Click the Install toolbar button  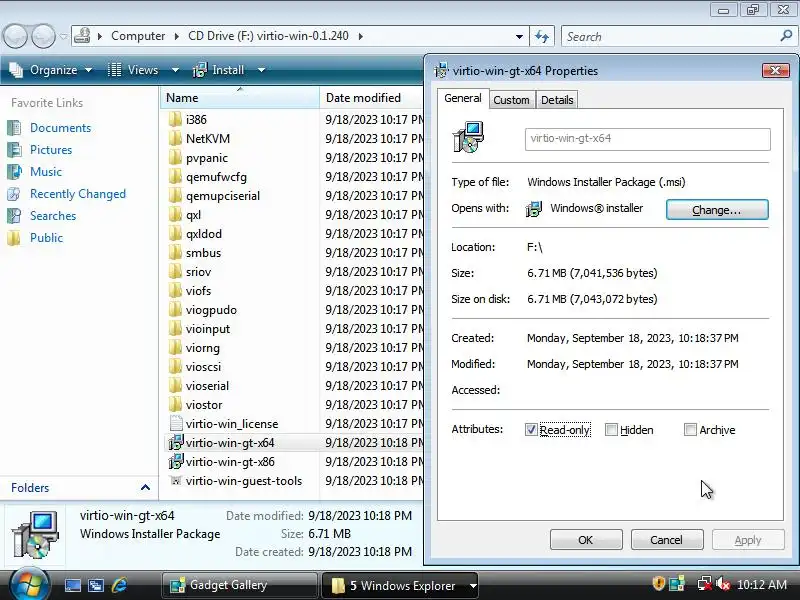pos(218,70)
